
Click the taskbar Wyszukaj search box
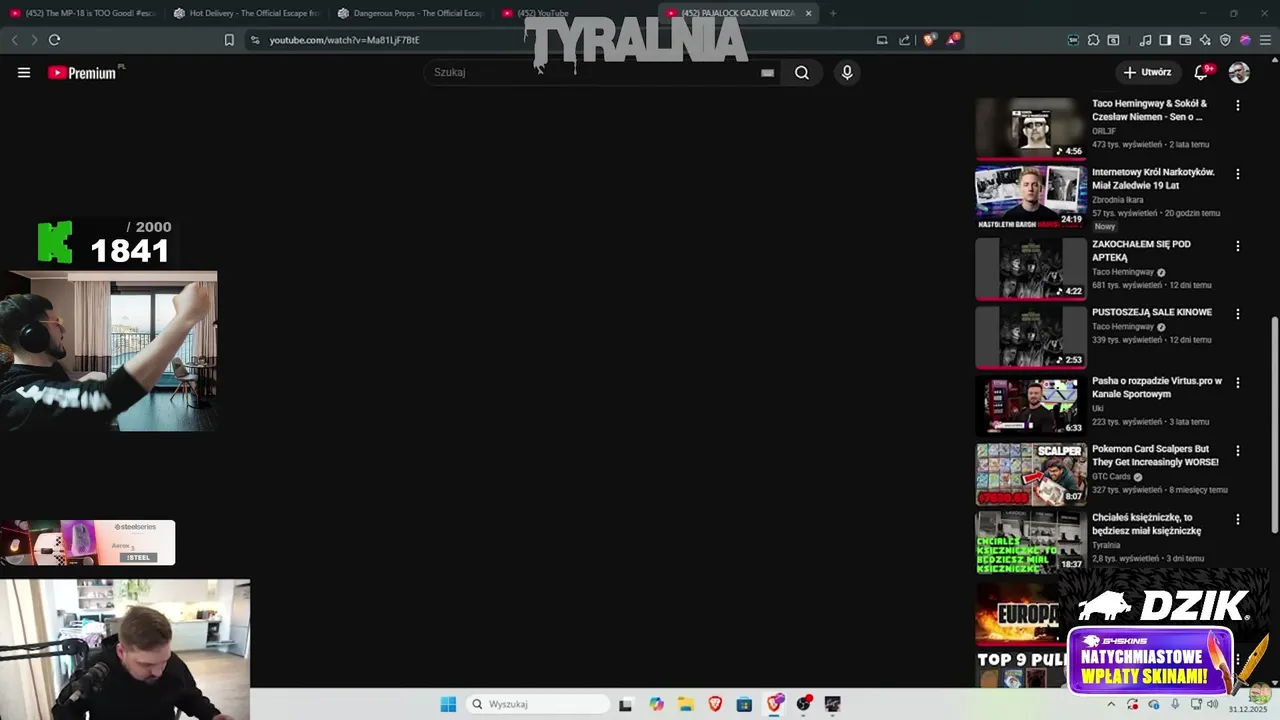coord(538,704)
